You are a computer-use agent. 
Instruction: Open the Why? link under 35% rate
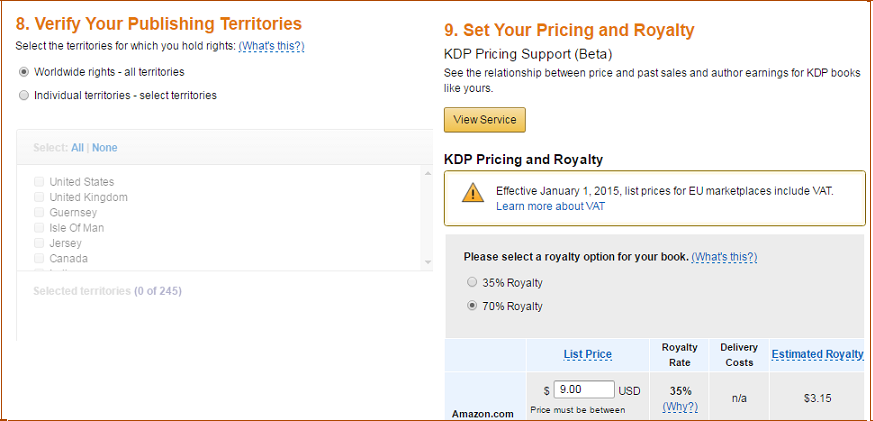click(680, 407)
